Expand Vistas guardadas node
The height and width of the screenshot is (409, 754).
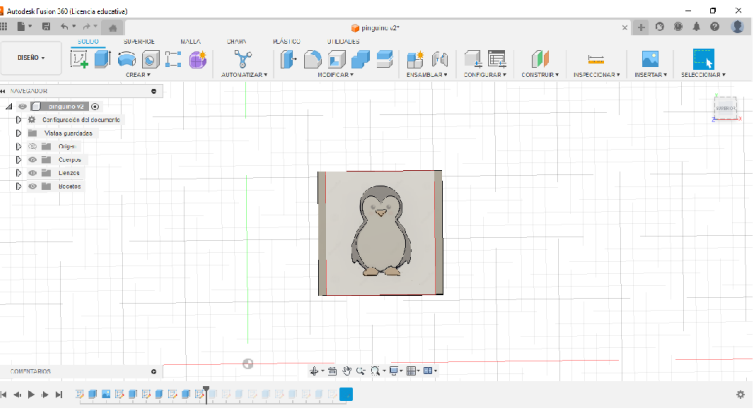[18, 133]
